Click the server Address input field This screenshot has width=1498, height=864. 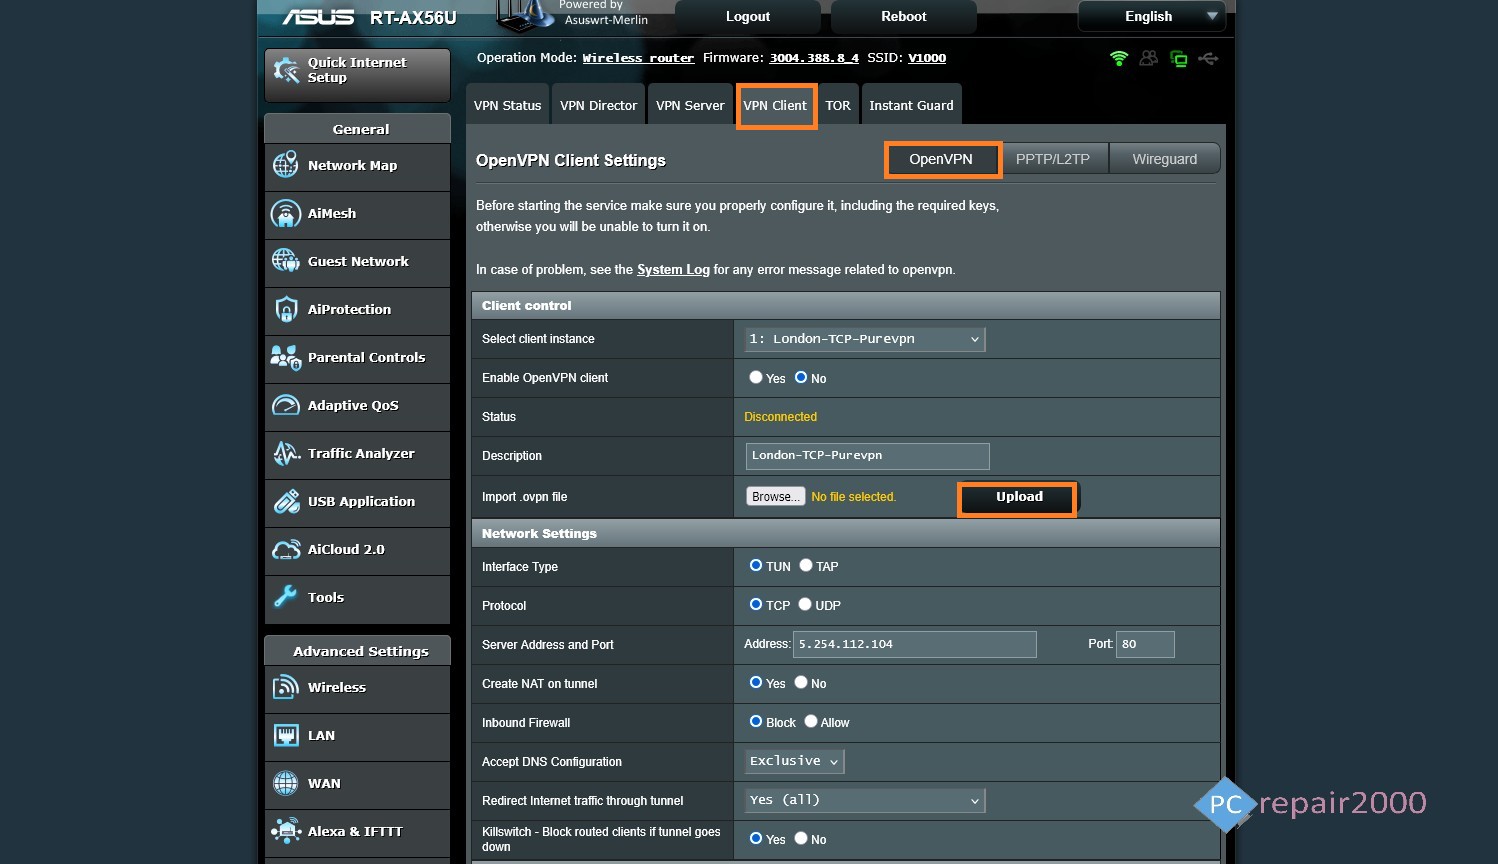pyautogui.click(x=915, y=644)
